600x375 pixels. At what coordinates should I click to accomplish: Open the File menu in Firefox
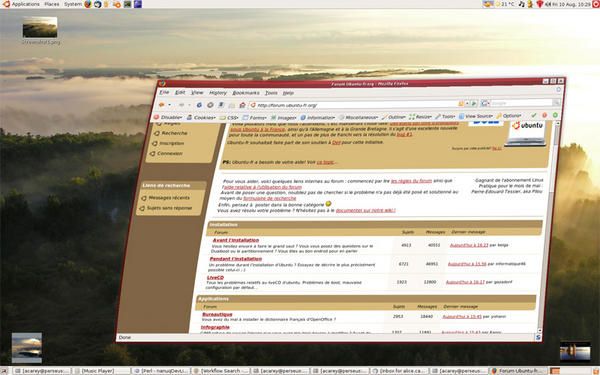[x=164, y=92]
